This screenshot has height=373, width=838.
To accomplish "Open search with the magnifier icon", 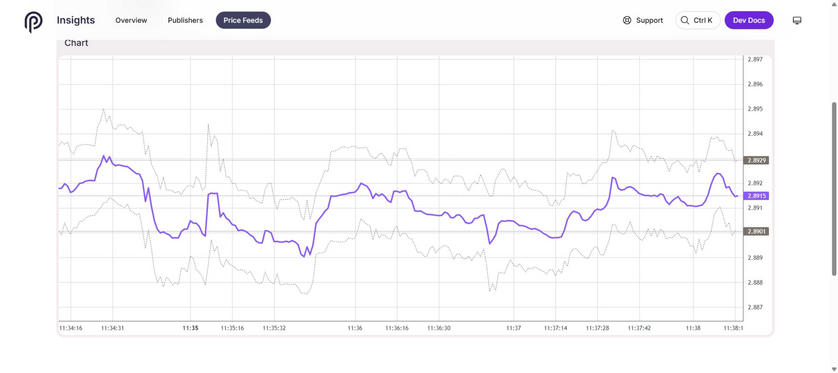I will (x=685, y=20).
